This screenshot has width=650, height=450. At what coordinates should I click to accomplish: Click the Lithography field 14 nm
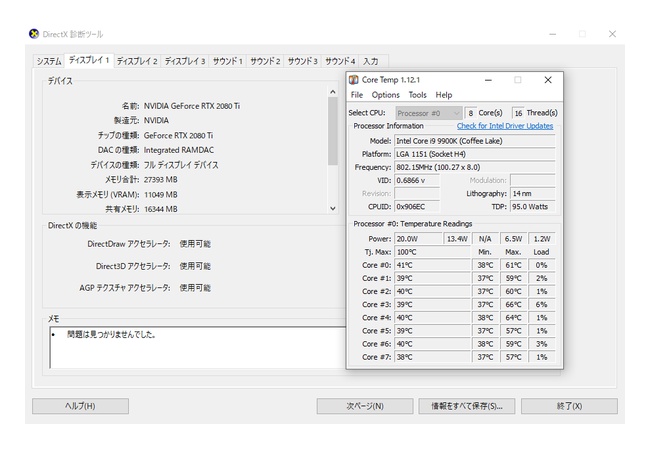click(x=533, y=194)
